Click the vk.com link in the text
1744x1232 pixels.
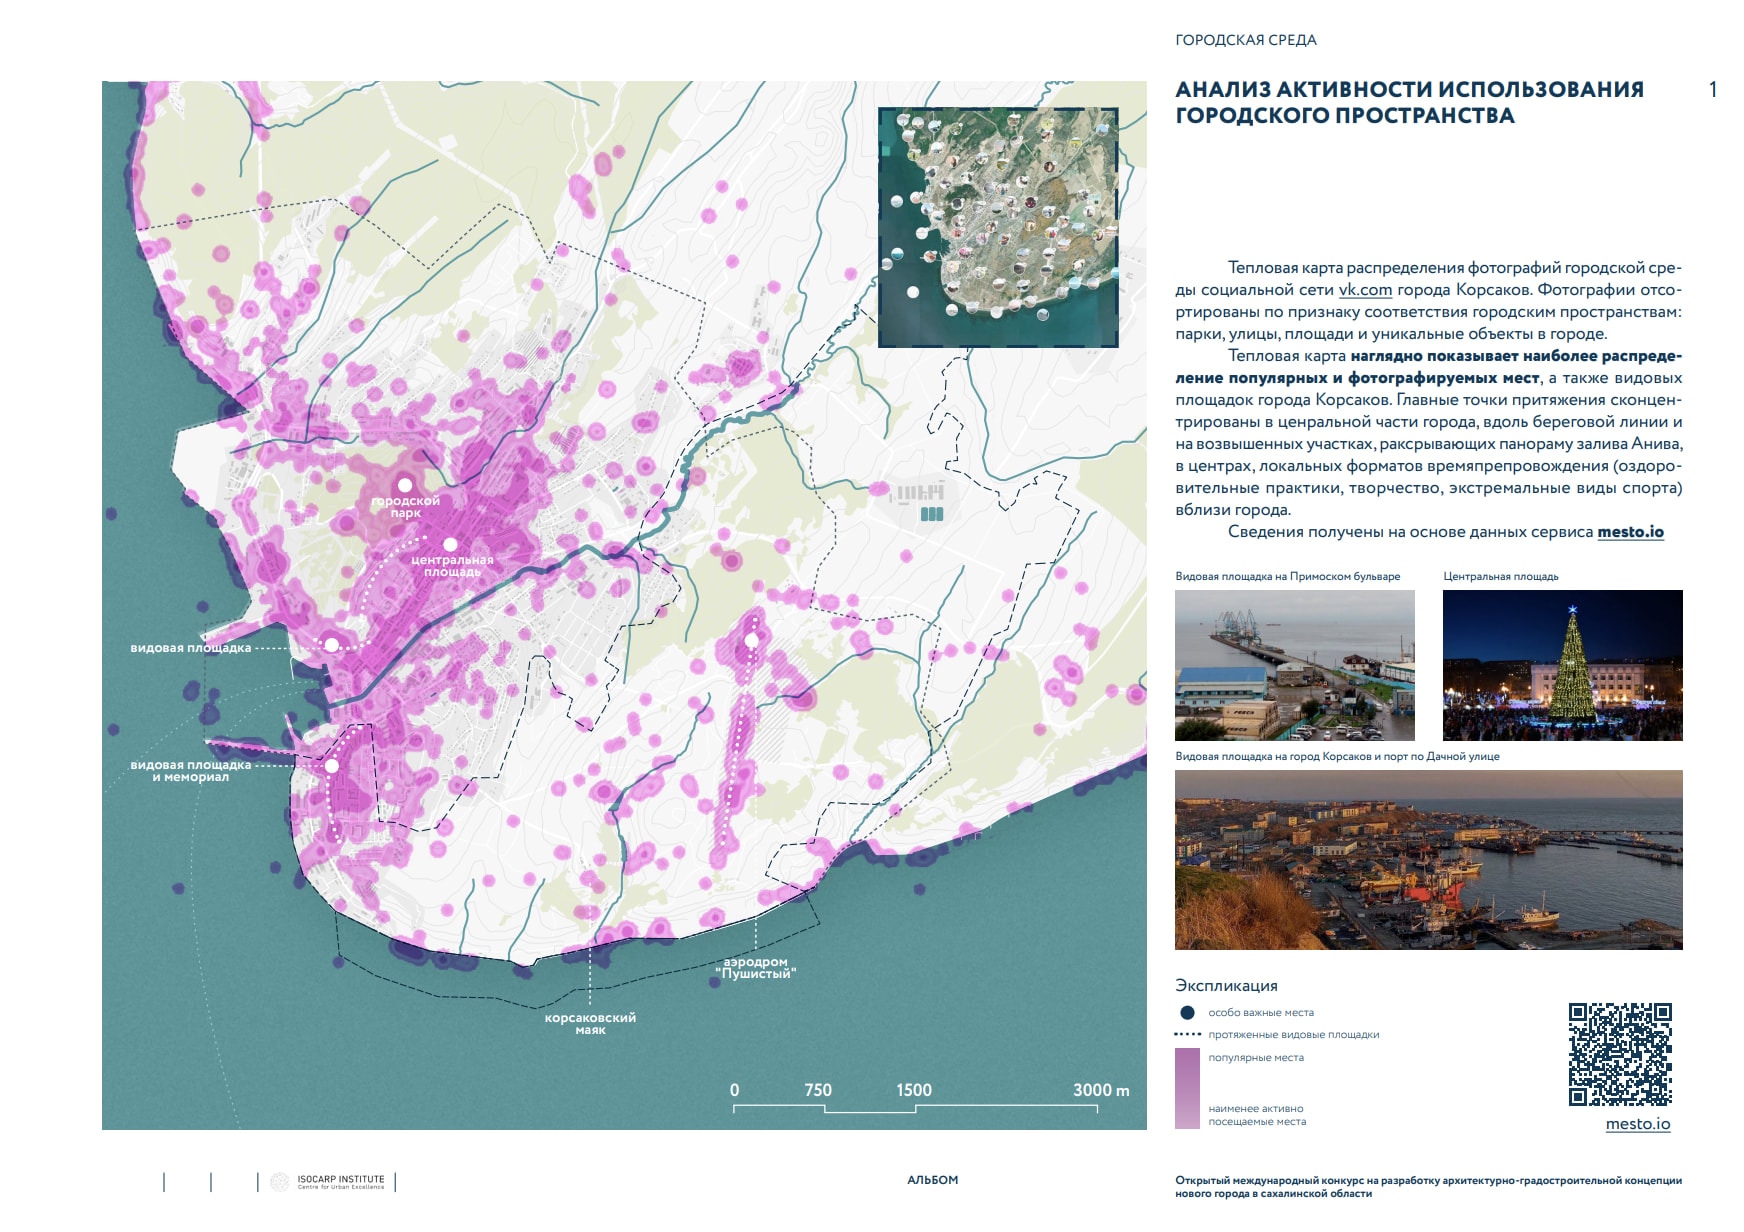point(1365,290)
